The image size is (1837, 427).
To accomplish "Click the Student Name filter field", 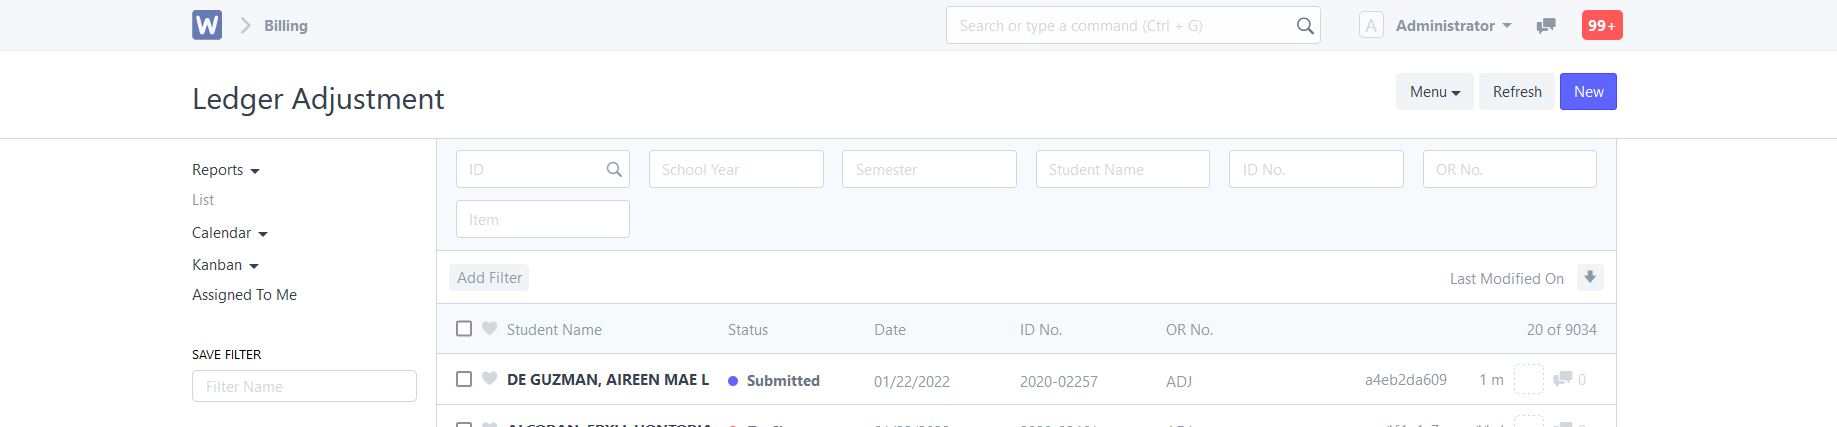I will (x=1123, y=169).
